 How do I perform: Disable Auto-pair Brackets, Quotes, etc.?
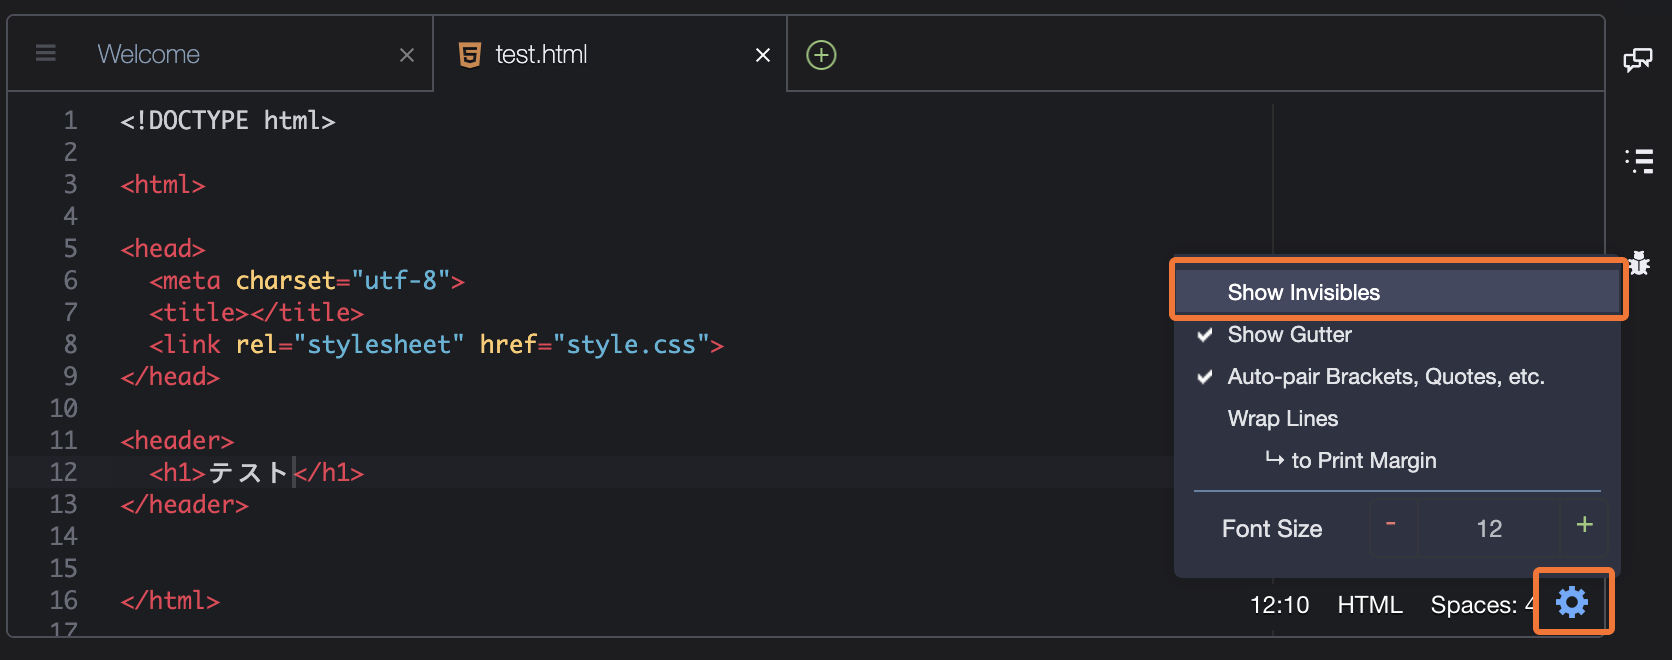tap(1385, 377)
